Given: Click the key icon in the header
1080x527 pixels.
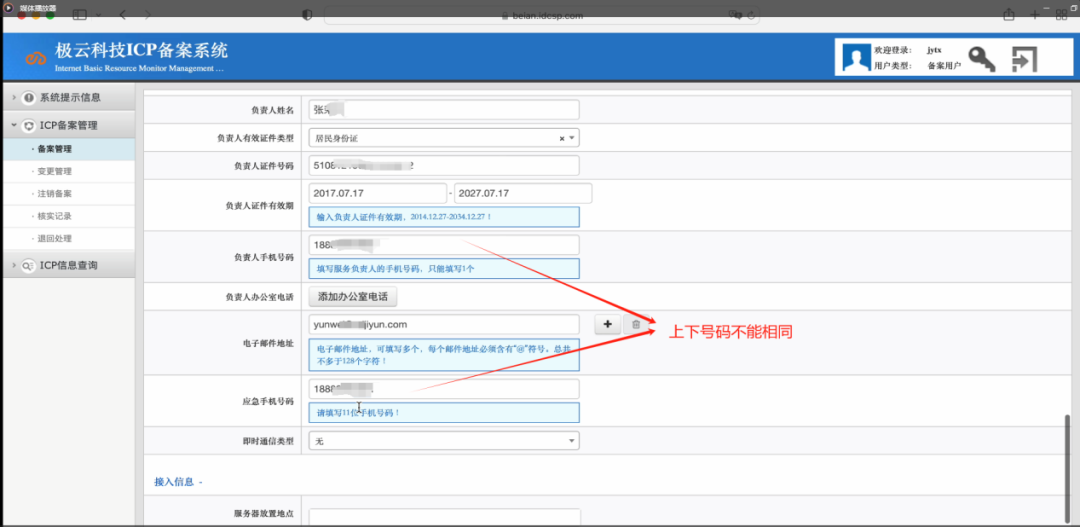Looking at the screenshot, I should [x=981, y=60].
